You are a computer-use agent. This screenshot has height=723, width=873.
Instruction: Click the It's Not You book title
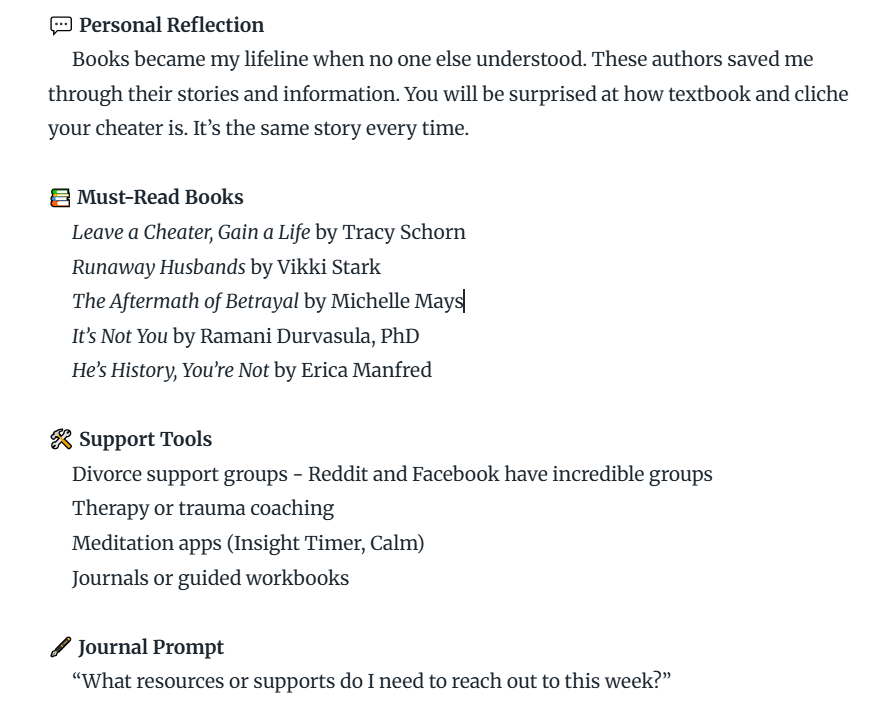point(120,336)
